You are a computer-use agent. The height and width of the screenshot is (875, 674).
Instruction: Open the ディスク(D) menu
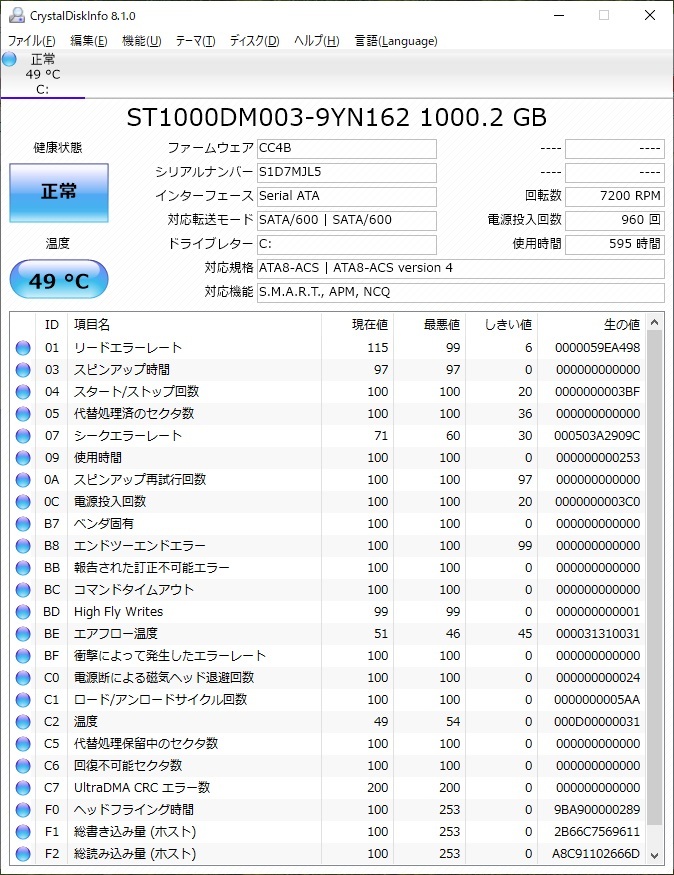[254, 41]
